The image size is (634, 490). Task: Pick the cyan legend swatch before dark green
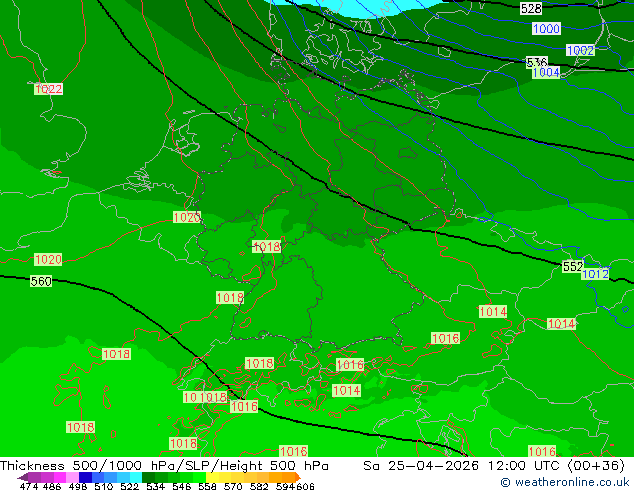pyautogui.click(x=136, y=477)
